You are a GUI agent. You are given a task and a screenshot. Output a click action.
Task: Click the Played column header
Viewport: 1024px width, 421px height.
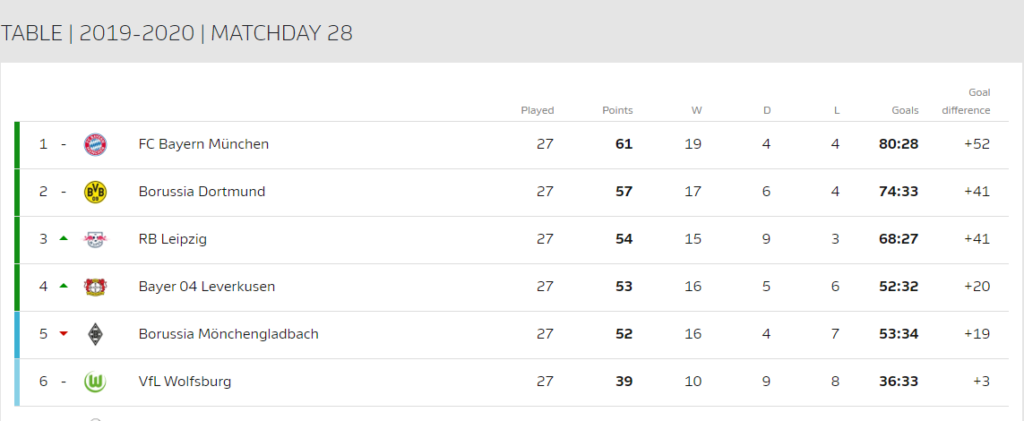537,110
